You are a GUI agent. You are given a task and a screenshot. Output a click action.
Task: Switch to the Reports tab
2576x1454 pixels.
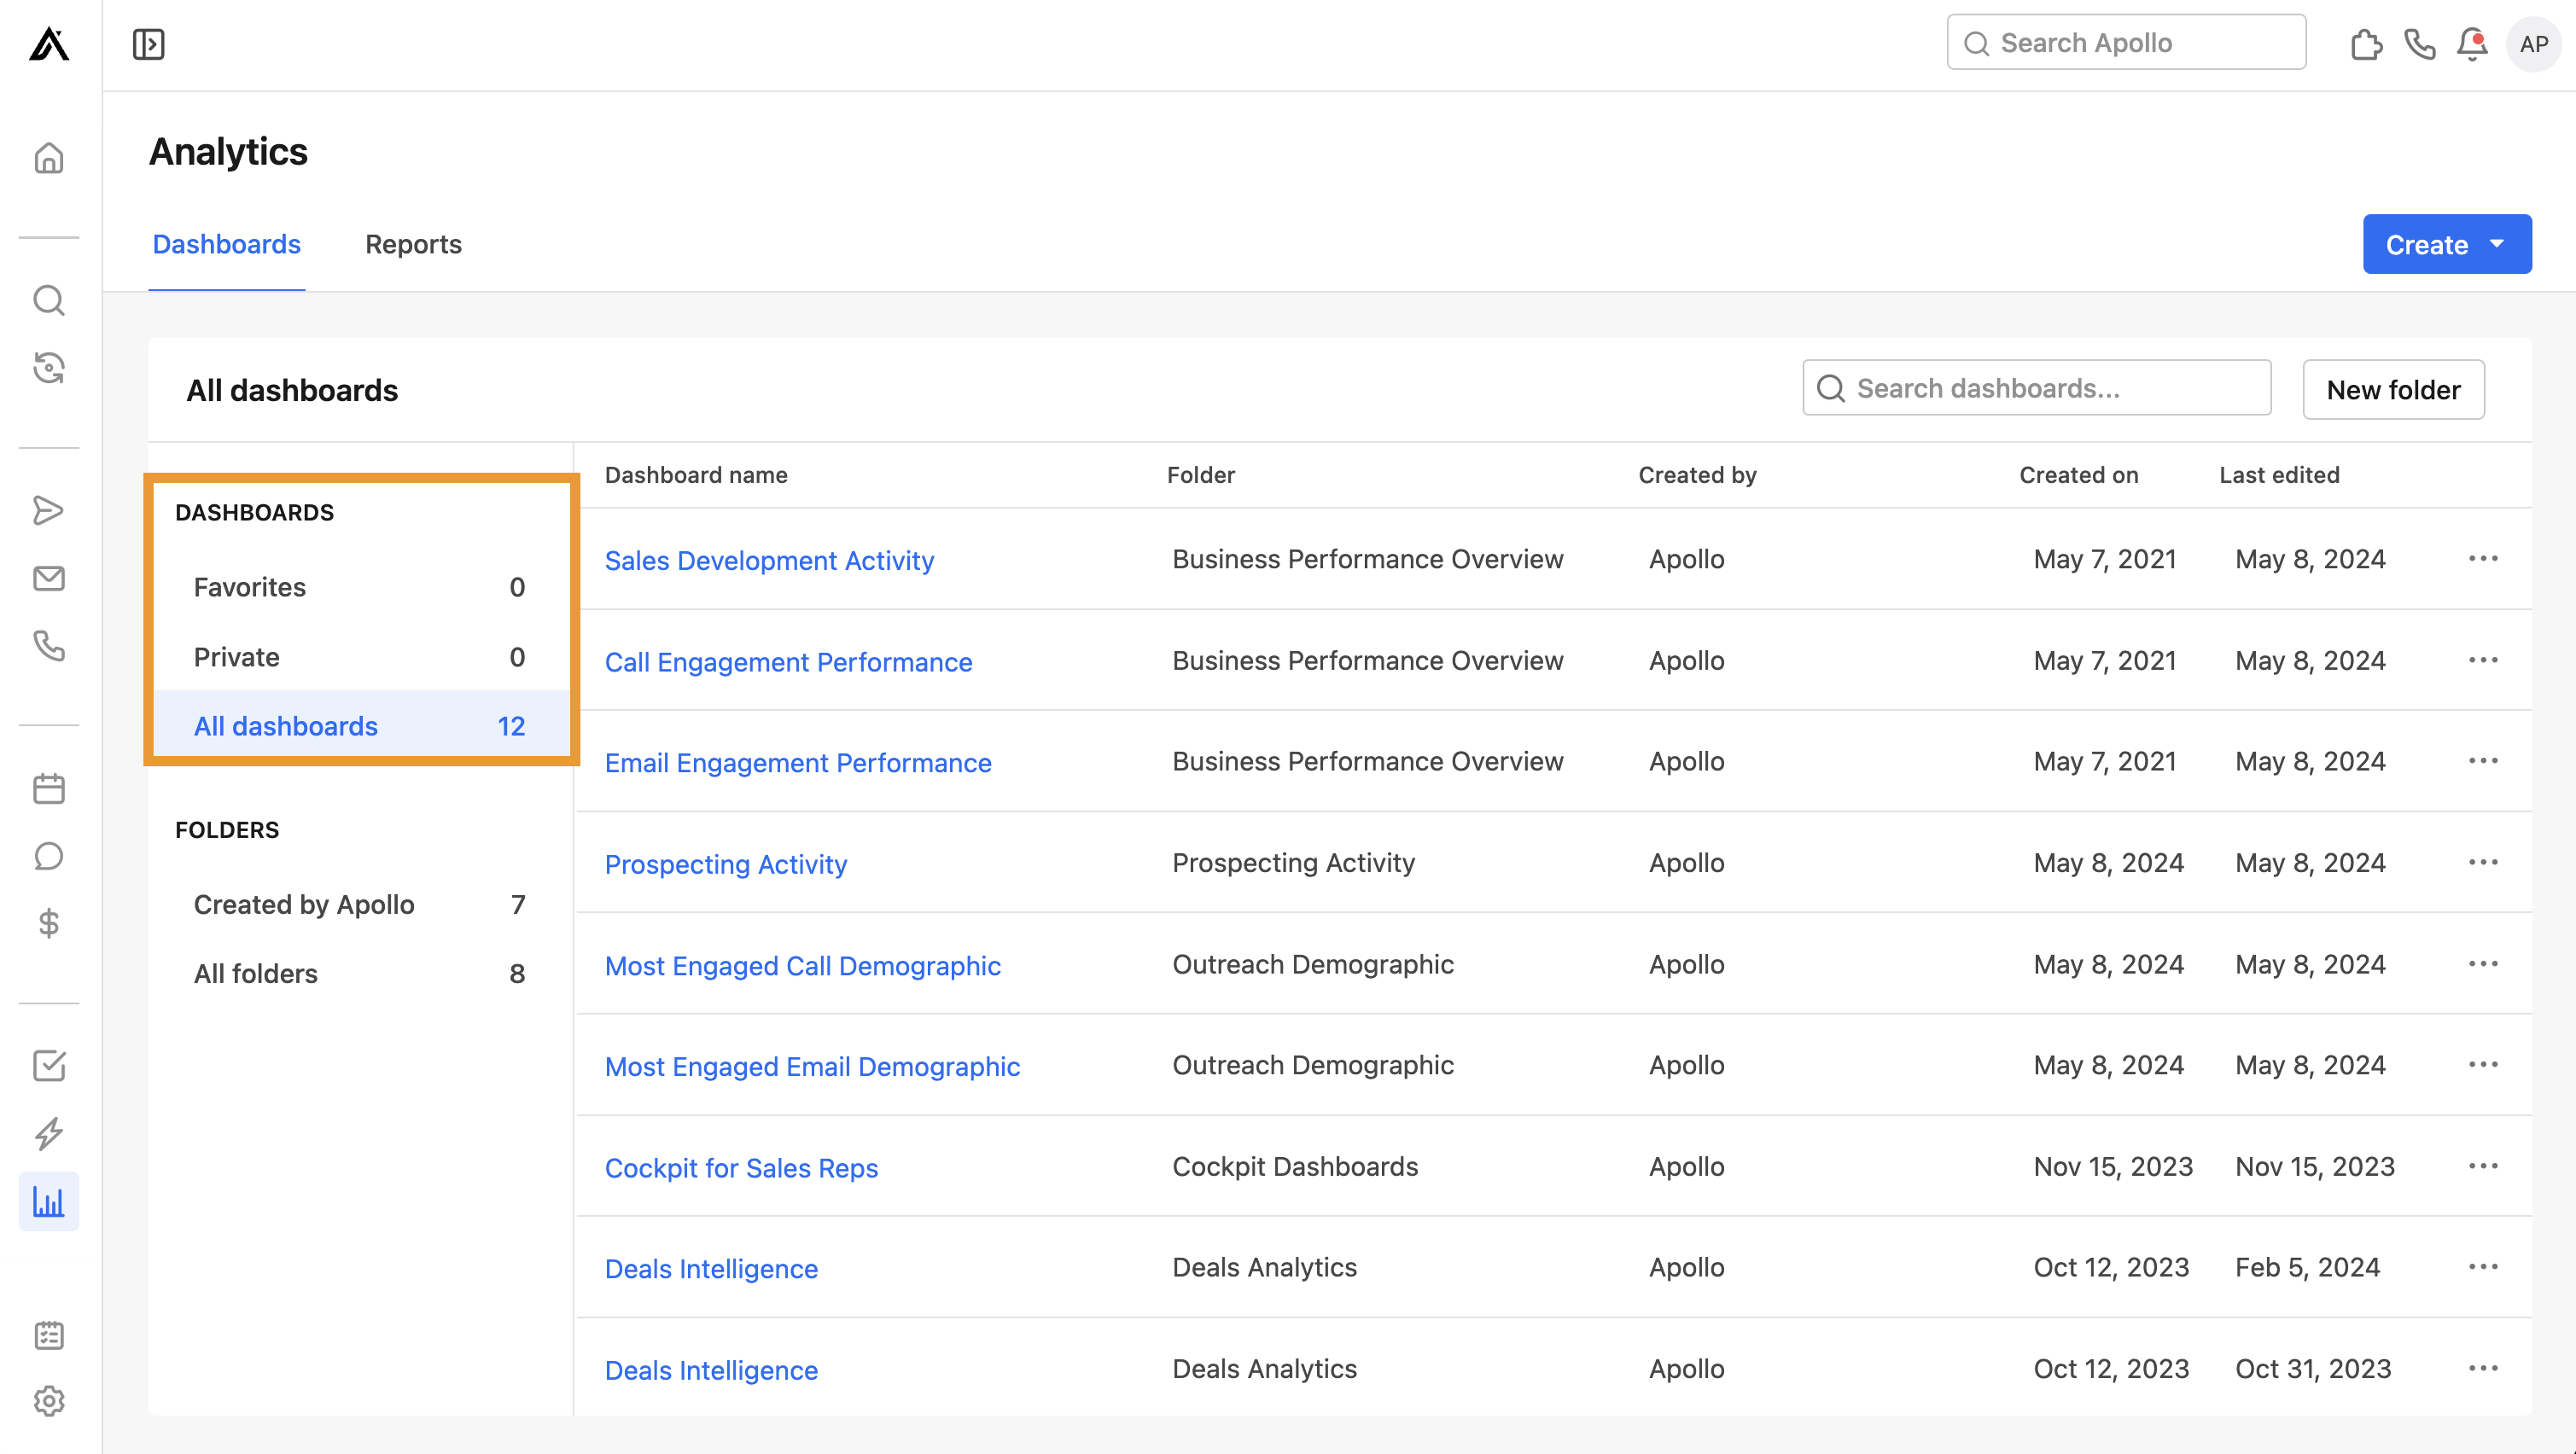(x=413, y=244)
